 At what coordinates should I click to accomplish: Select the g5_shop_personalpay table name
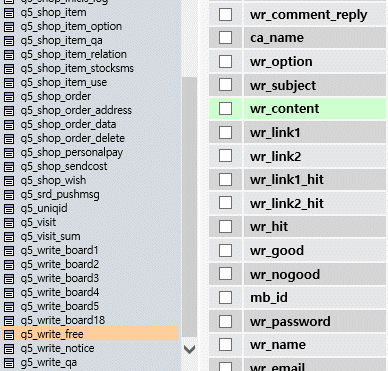pyautogui.click(x=72, y=153)
